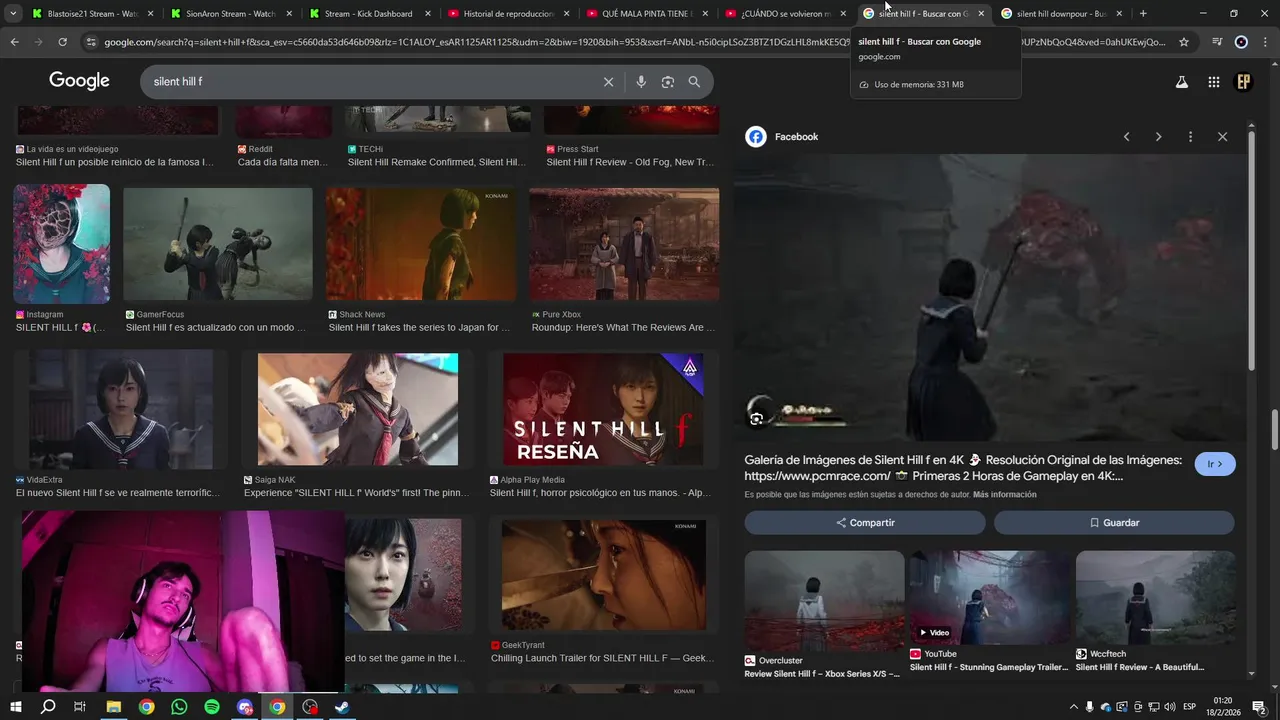This screenshot has width=1280, height=720.
Task: Switch to Historial de reproducciones tab
Action: [x=508, y=14]
